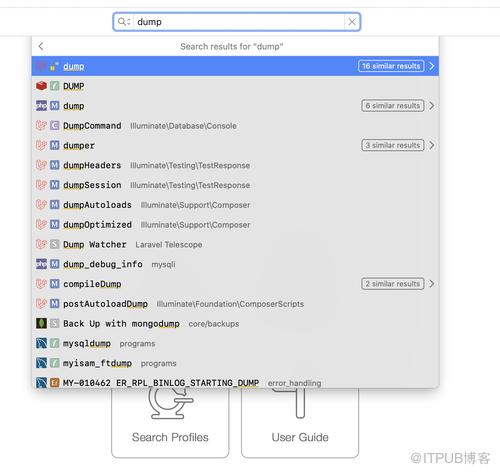Image resolution: width=500 pixels, height=473 pixels.
Task: Clear the search field with X button
Action: (352, 22)
